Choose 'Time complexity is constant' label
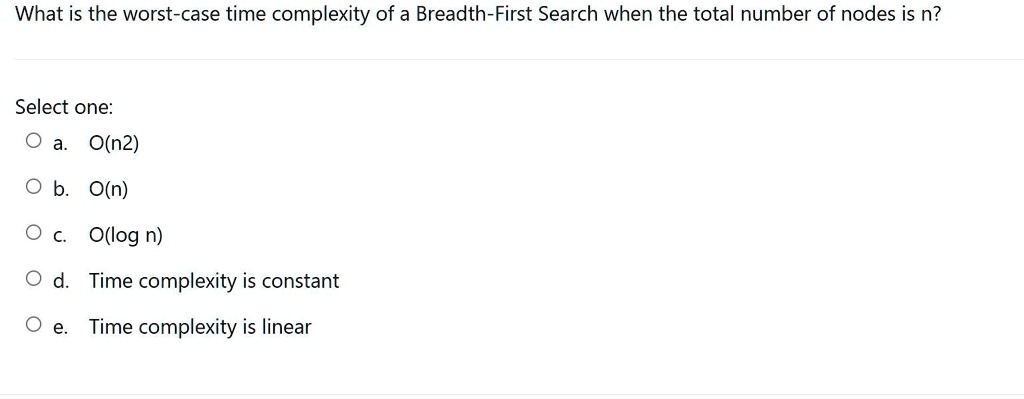 [x=214, y=281]
